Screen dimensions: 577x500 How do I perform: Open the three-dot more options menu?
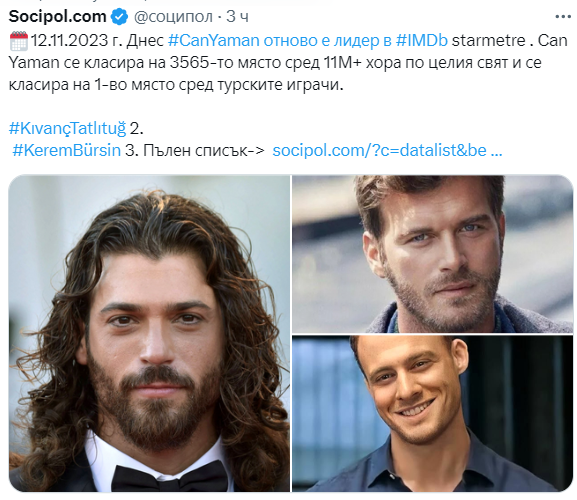(563, 17)
